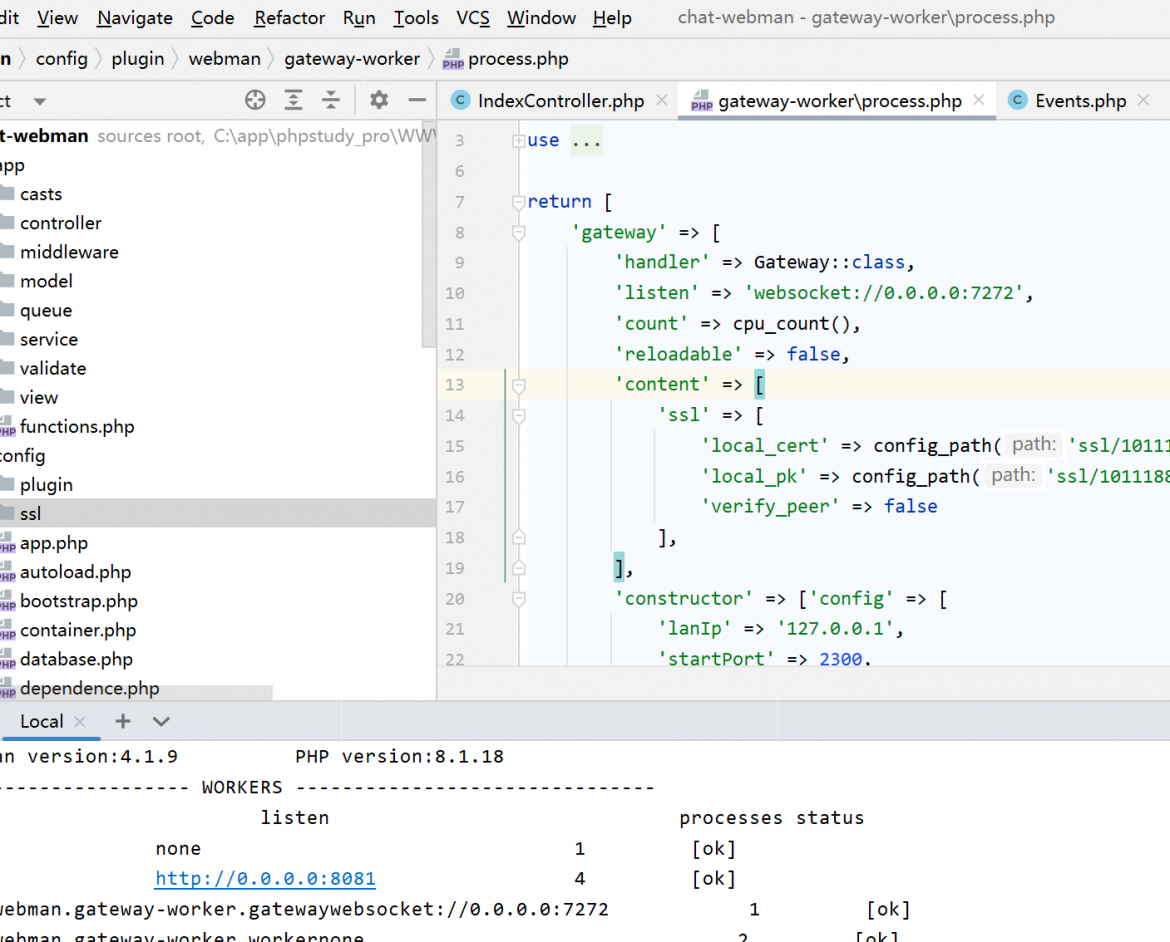Add a new terminal session tab
The height and width of the screenshot is (942, 1170).
(123, 721)
